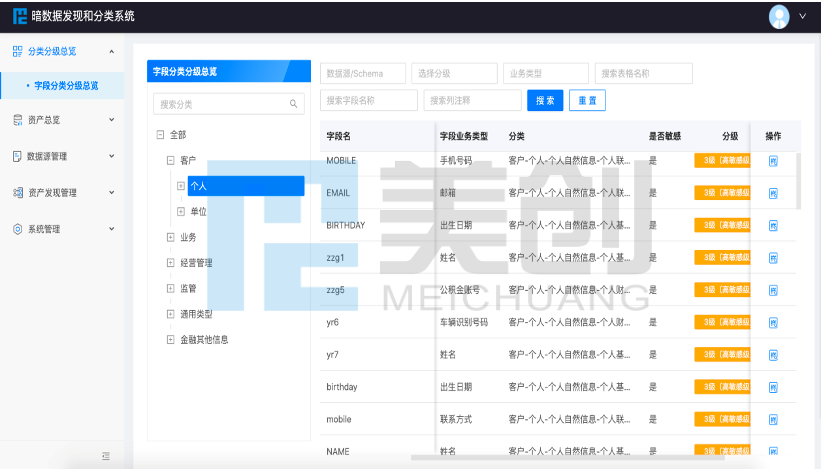Collapse the 客户 tree node toggle
This screenshot has width=822, height=474.
click(170, 160)
